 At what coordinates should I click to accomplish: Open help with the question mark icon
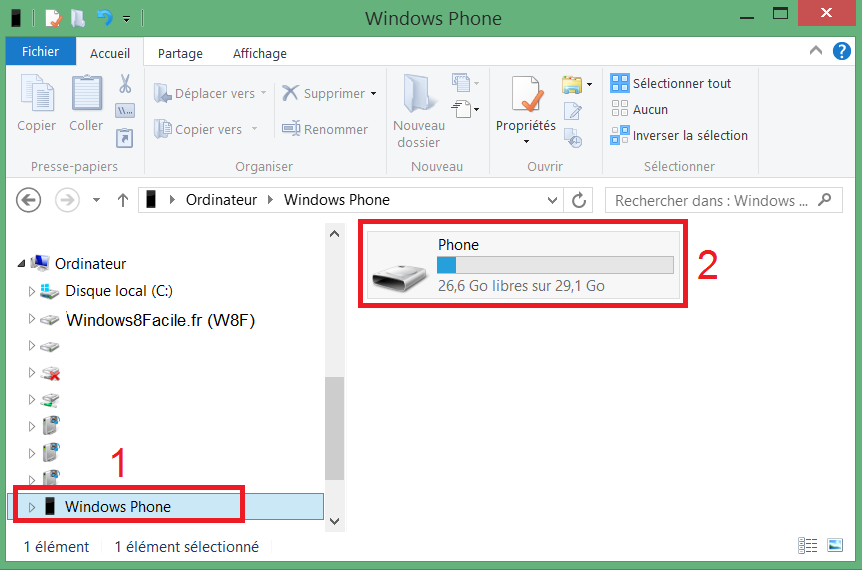pos(842,51)
